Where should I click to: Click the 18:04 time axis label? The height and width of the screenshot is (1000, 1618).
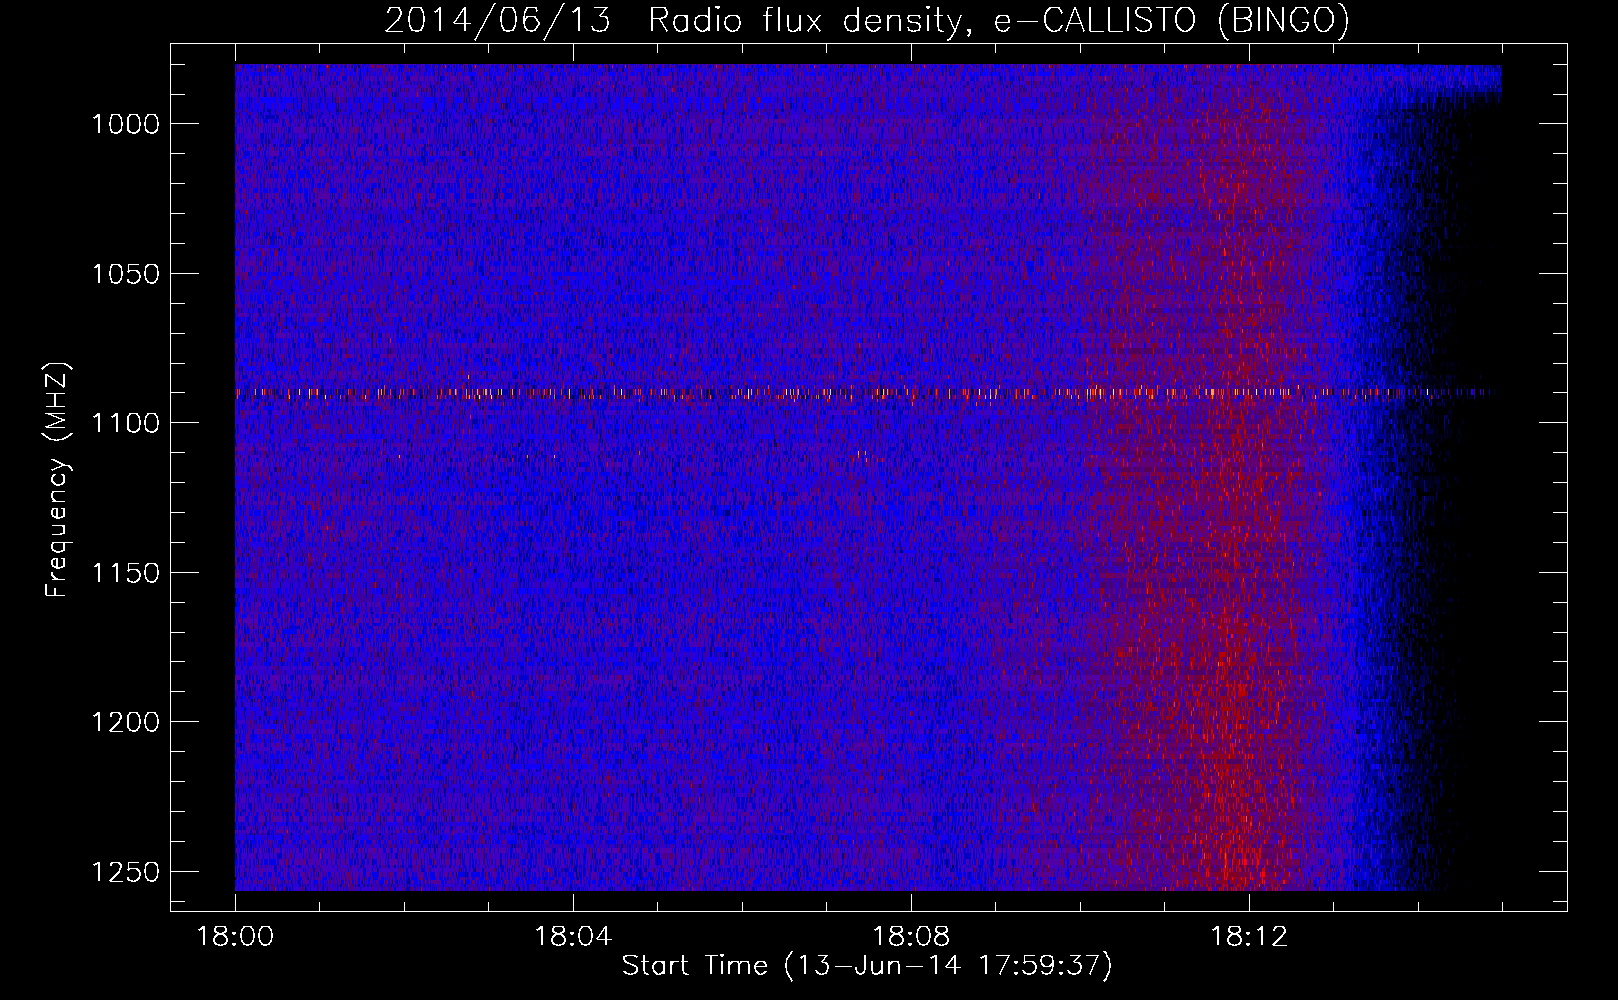pyautogui.click(x=573, y=937)
